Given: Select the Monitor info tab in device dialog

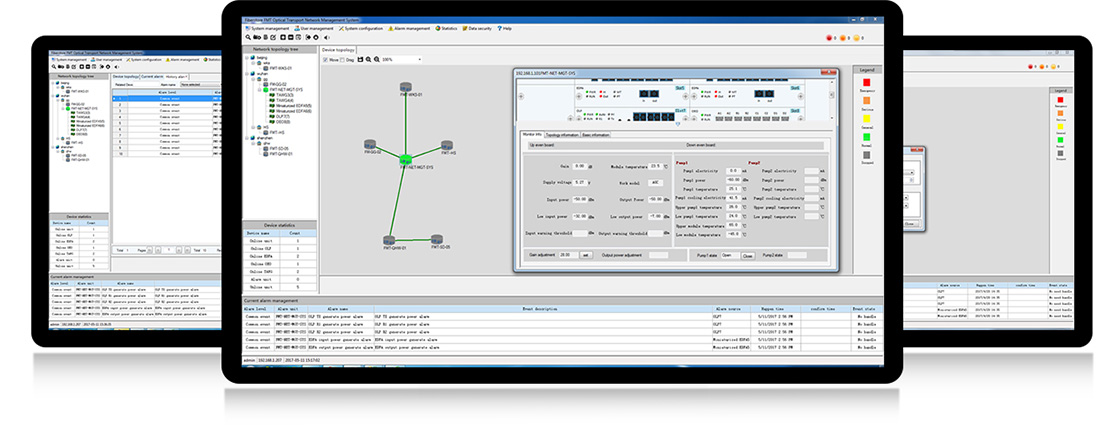Looking at the screenshot, I should 533,134.
